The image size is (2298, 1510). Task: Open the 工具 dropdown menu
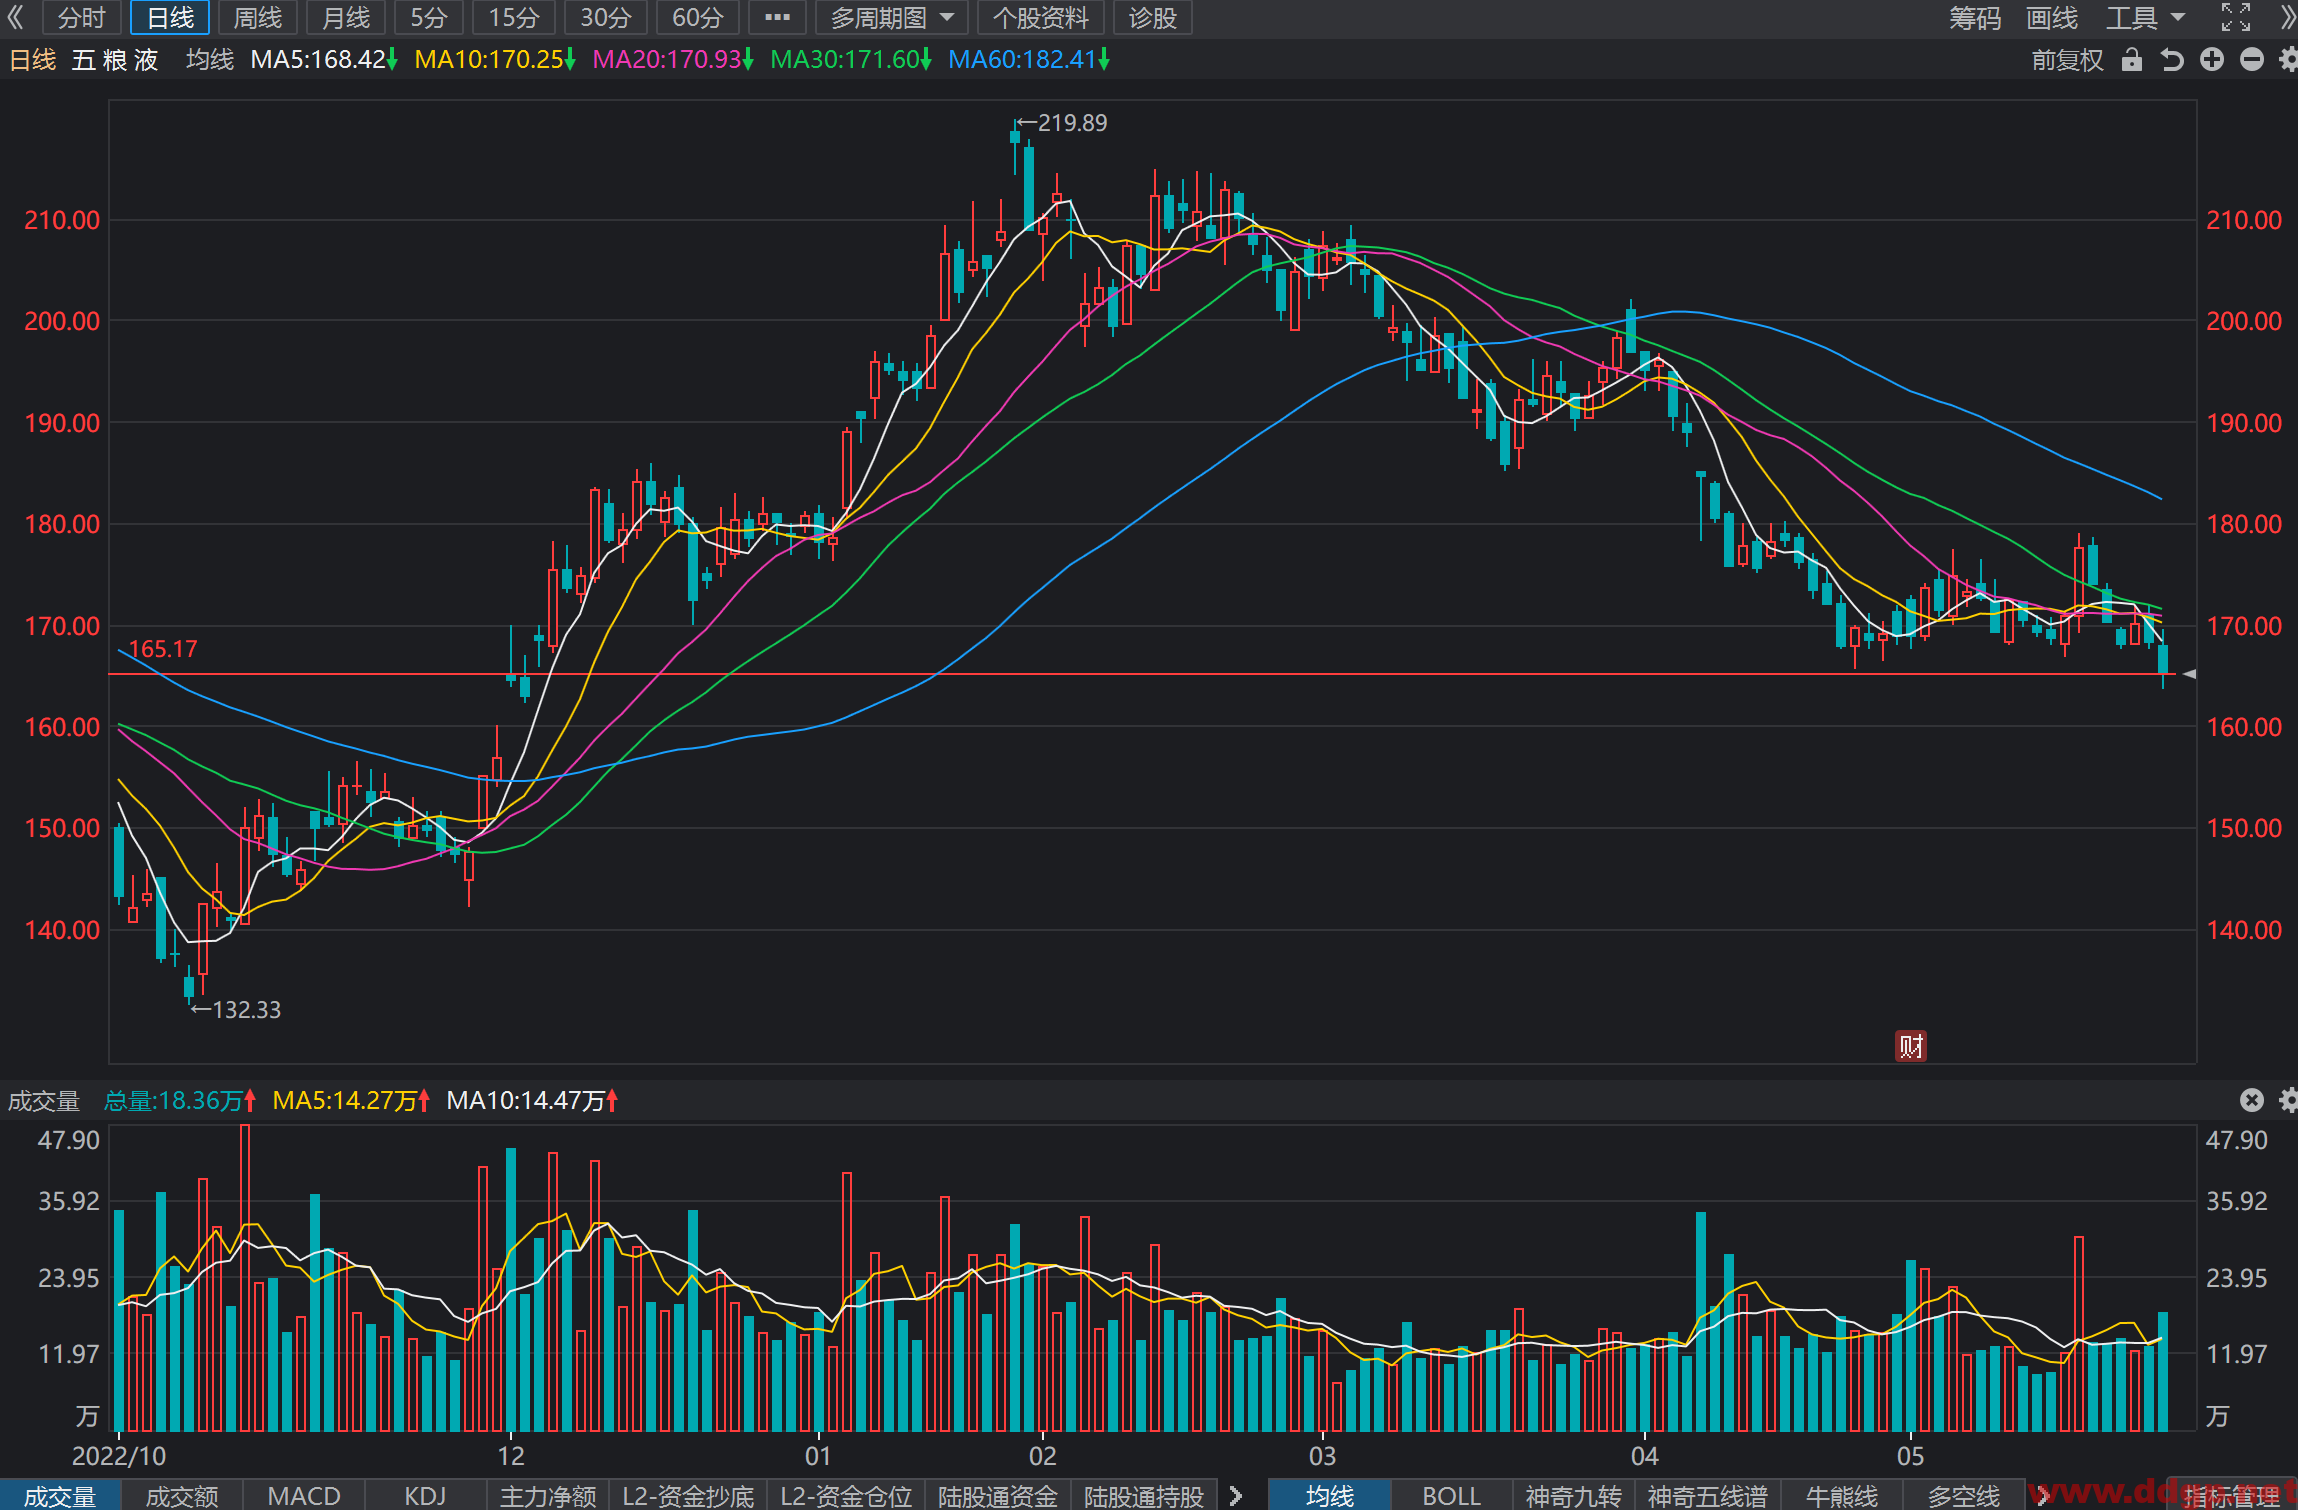2146,17
